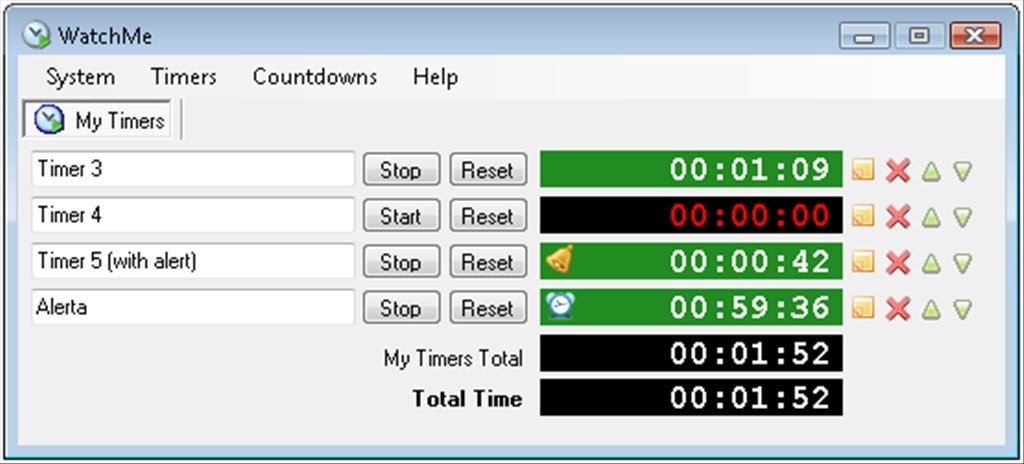Stop the Alerta timer
Image resolution: width=1024 pixels, height=464 pixels.
401,308
